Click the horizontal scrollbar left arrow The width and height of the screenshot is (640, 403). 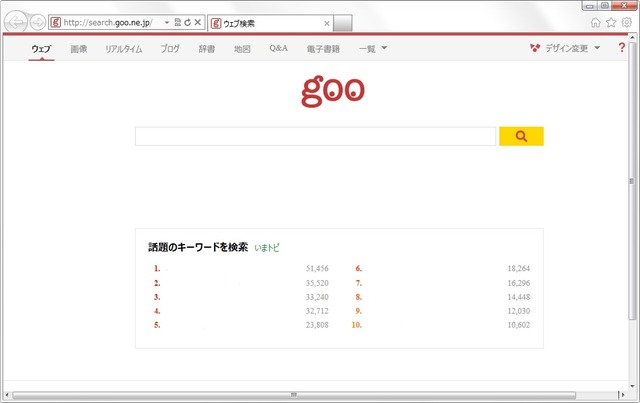tap(7, 395)
